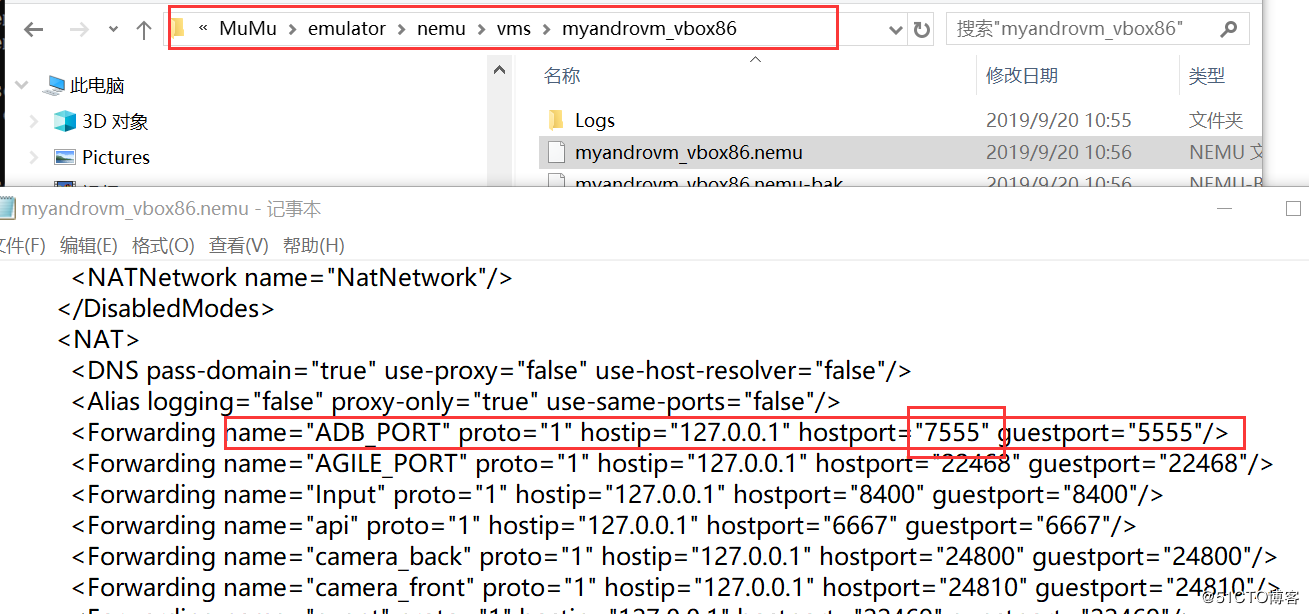
Task: Click myandrovm_vbox86 breadcrumb segment
Action: (x=649, y=29)
